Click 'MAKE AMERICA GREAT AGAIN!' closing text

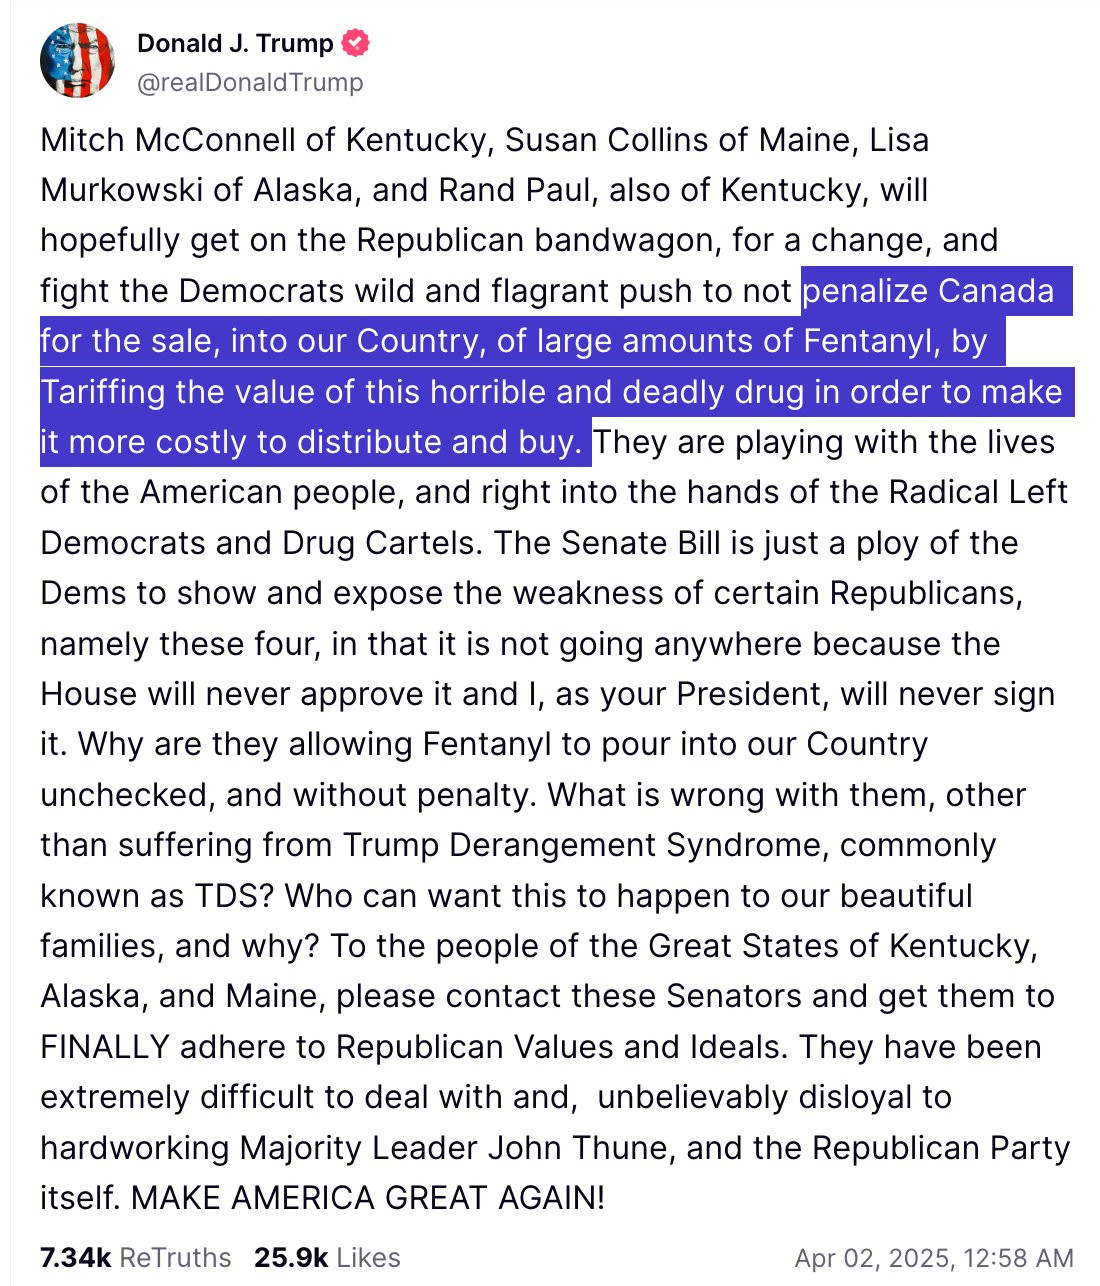click(368, 1198)
